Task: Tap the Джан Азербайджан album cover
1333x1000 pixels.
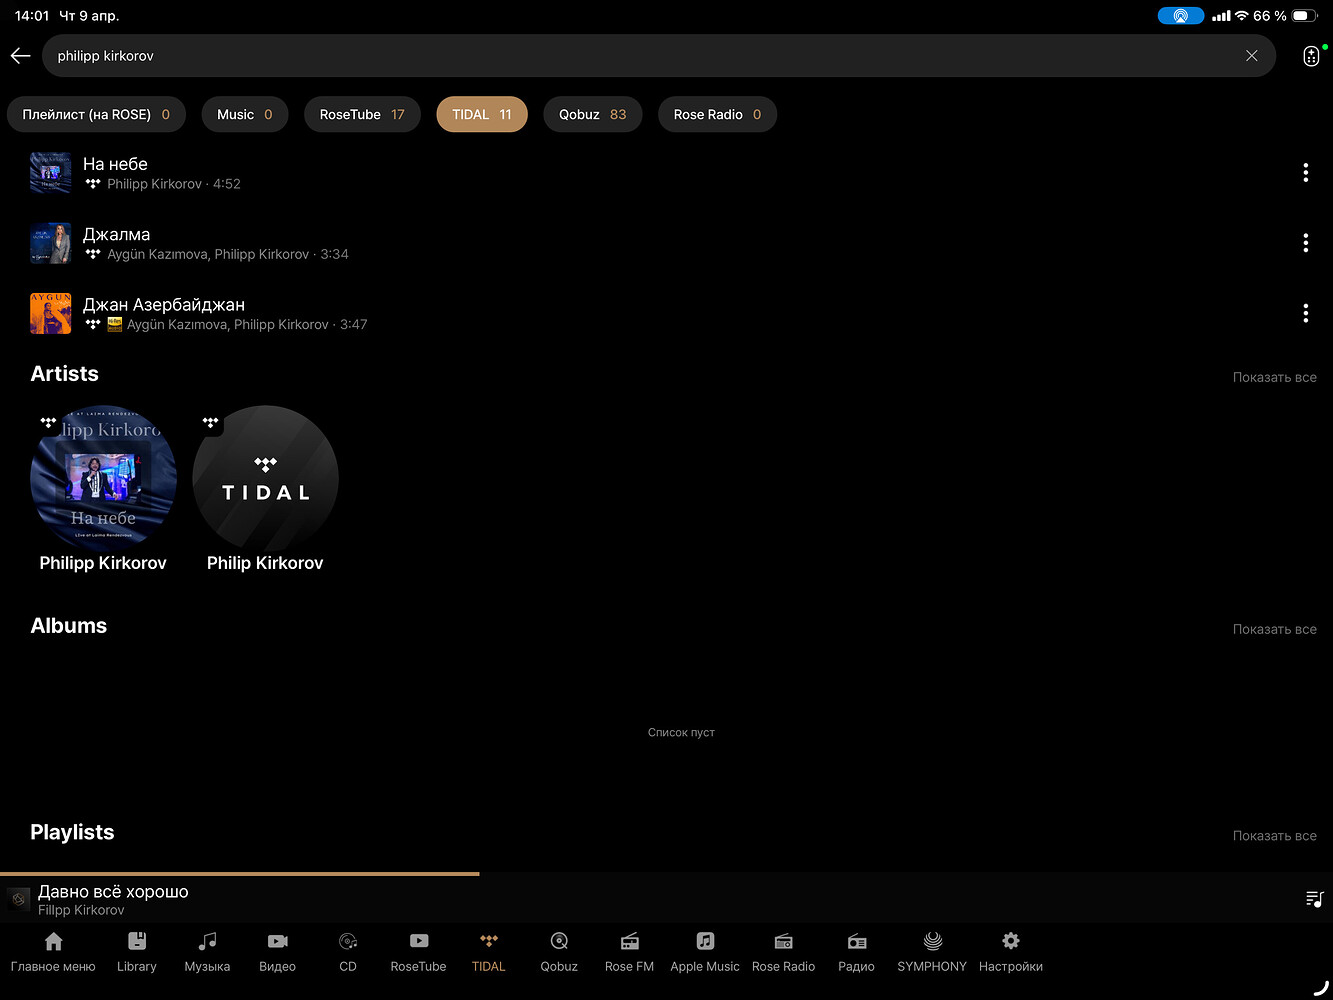Action: tap(51, 313)
